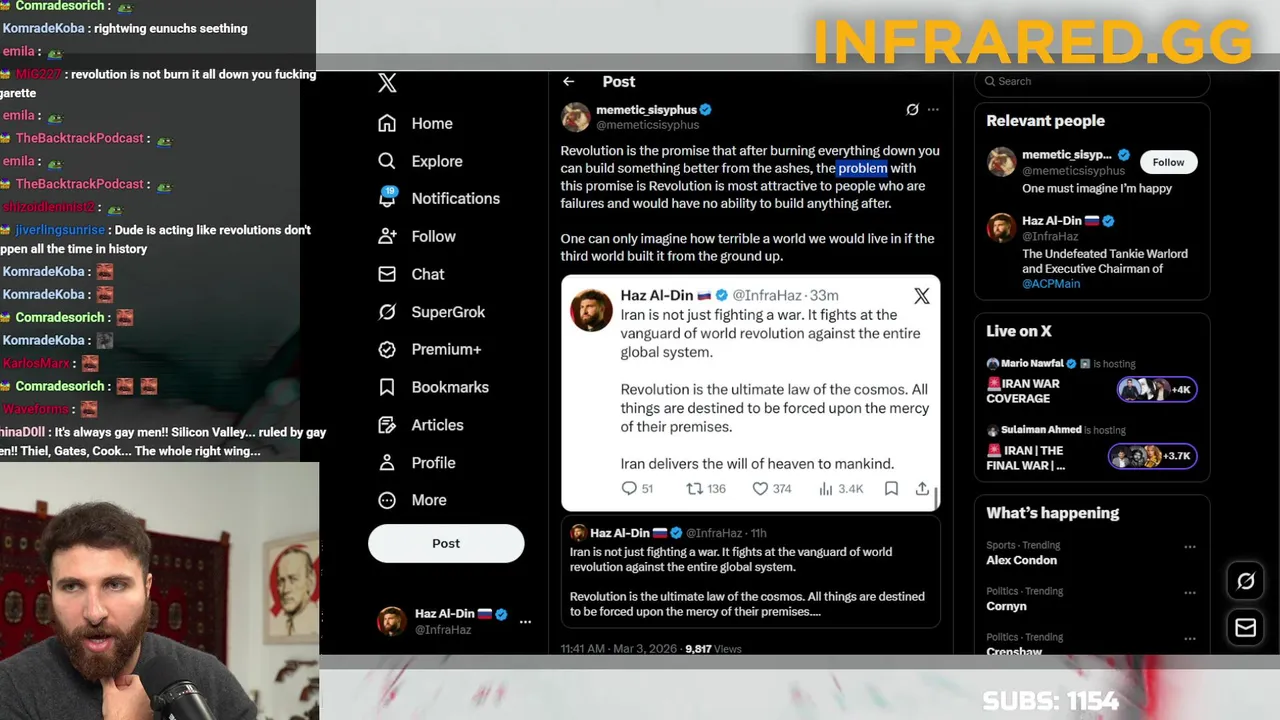Click the Follow person-plus icon

pyautogui.click(x=387, y=236)
